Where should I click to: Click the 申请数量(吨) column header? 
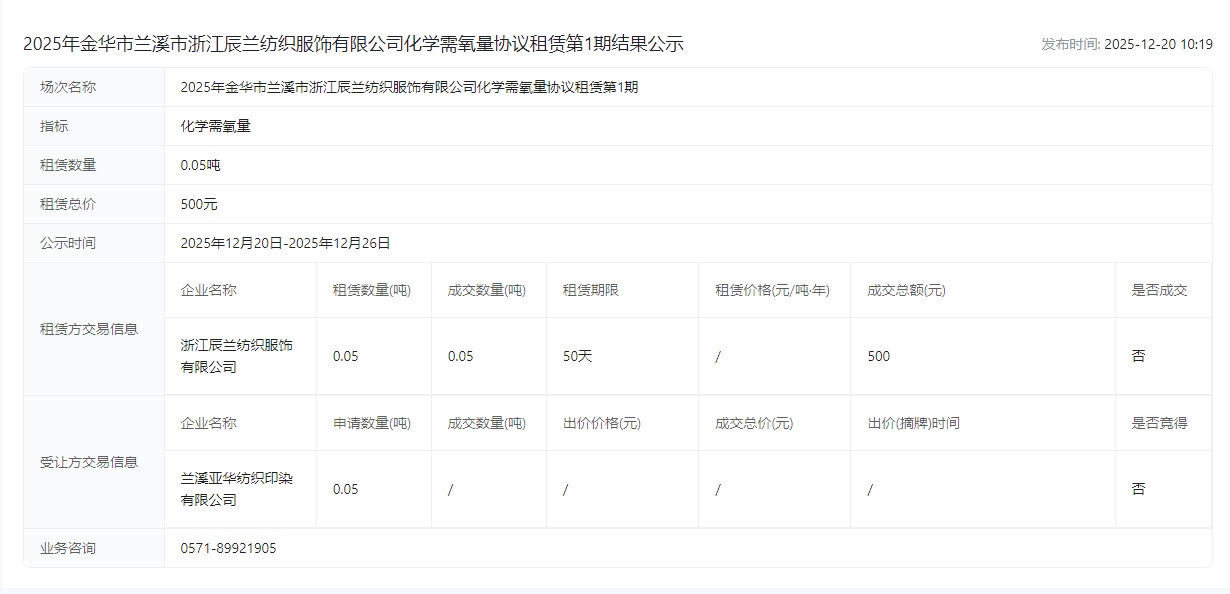tap(372, 423)
